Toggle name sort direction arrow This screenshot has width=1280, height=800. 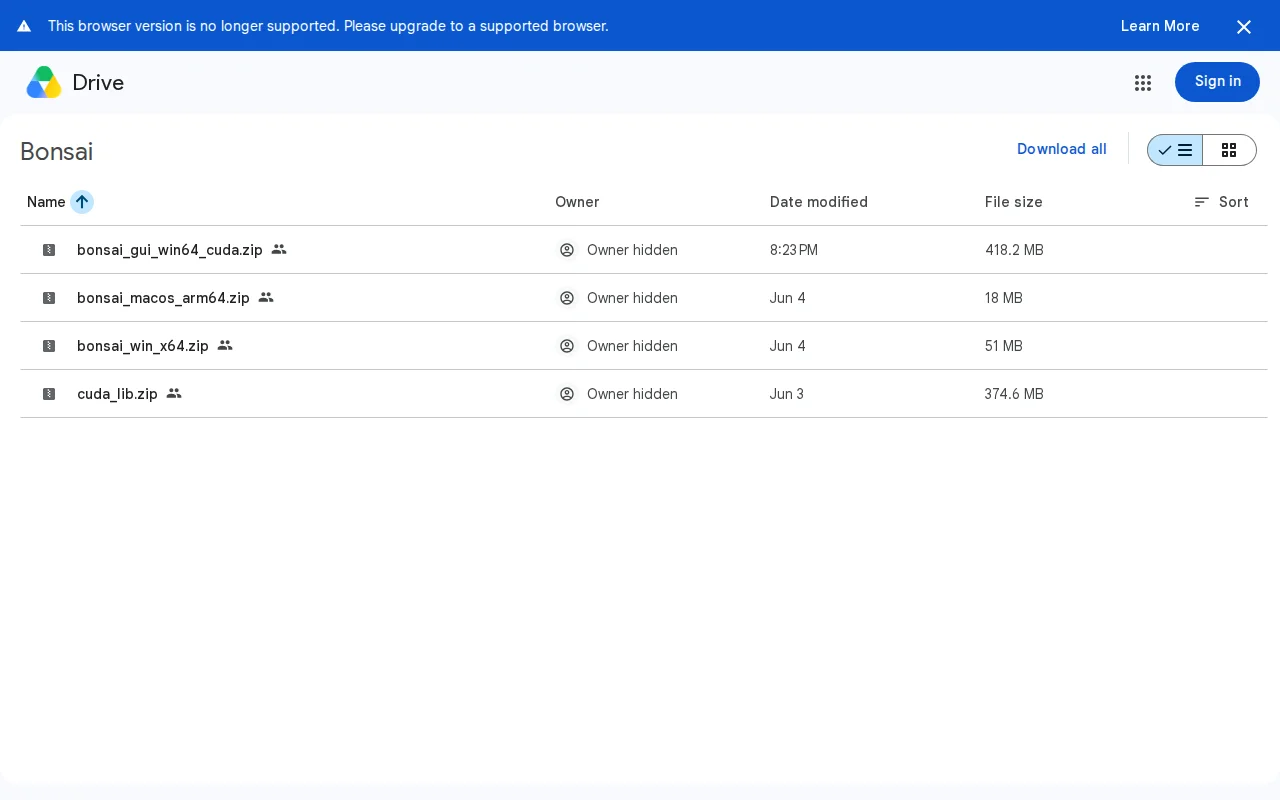(82, 202)
